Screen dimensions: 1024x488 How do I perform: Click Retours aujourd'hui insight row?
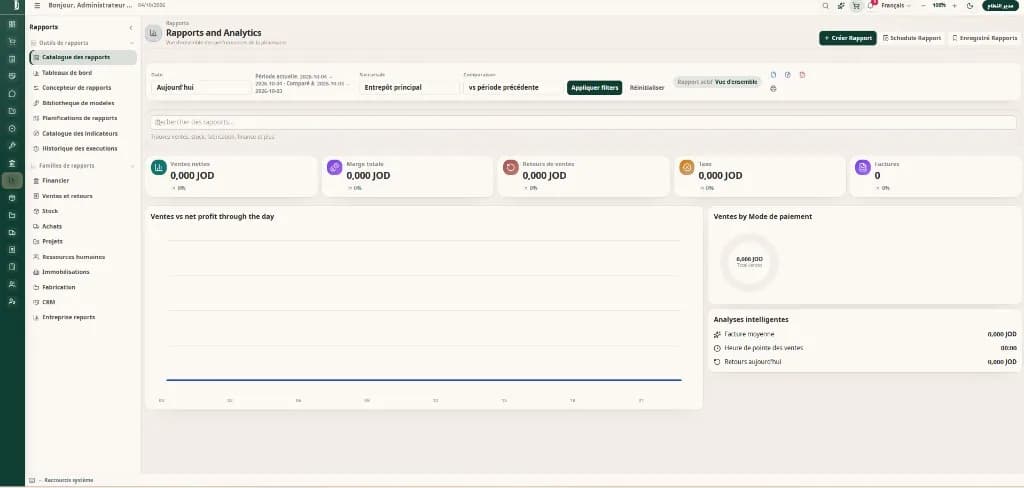pyautogui.click(x=865, y=361)
